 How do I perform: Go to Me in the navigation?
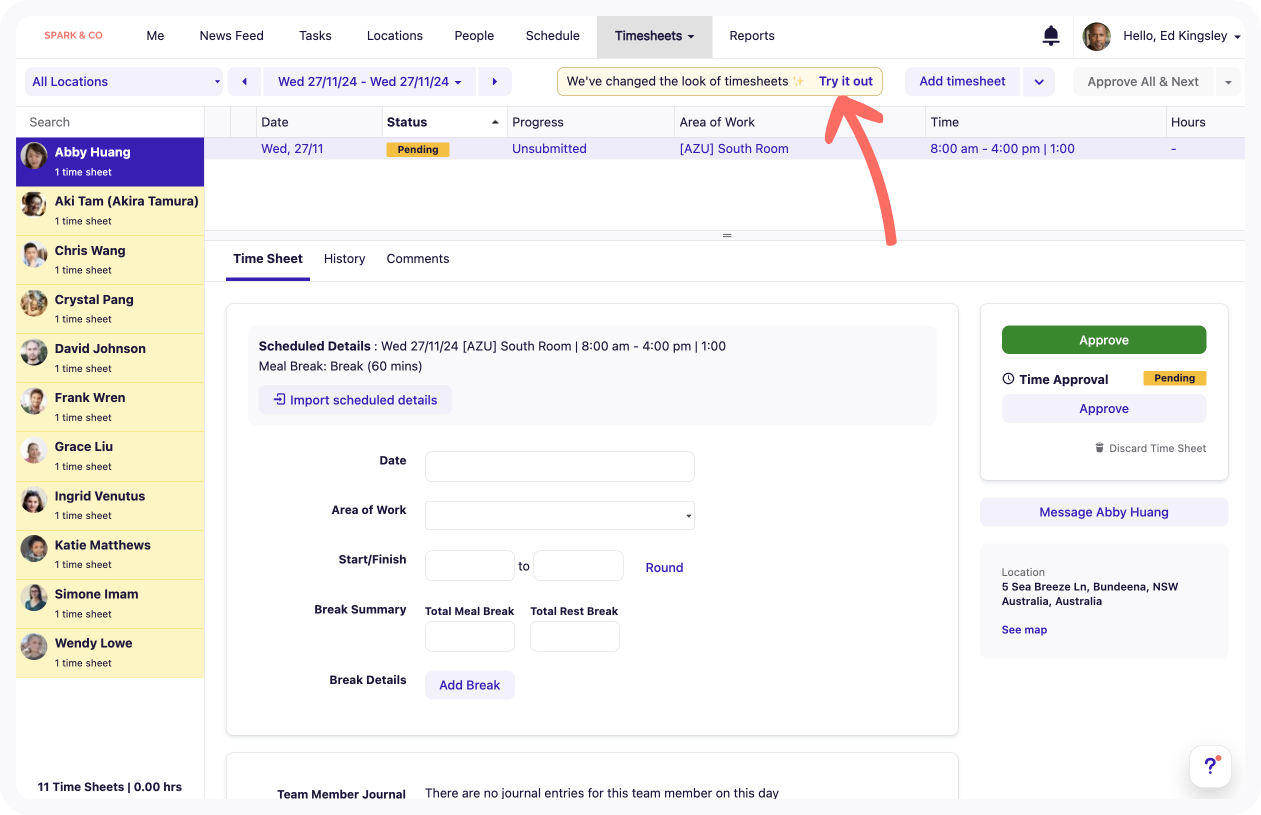155,36
